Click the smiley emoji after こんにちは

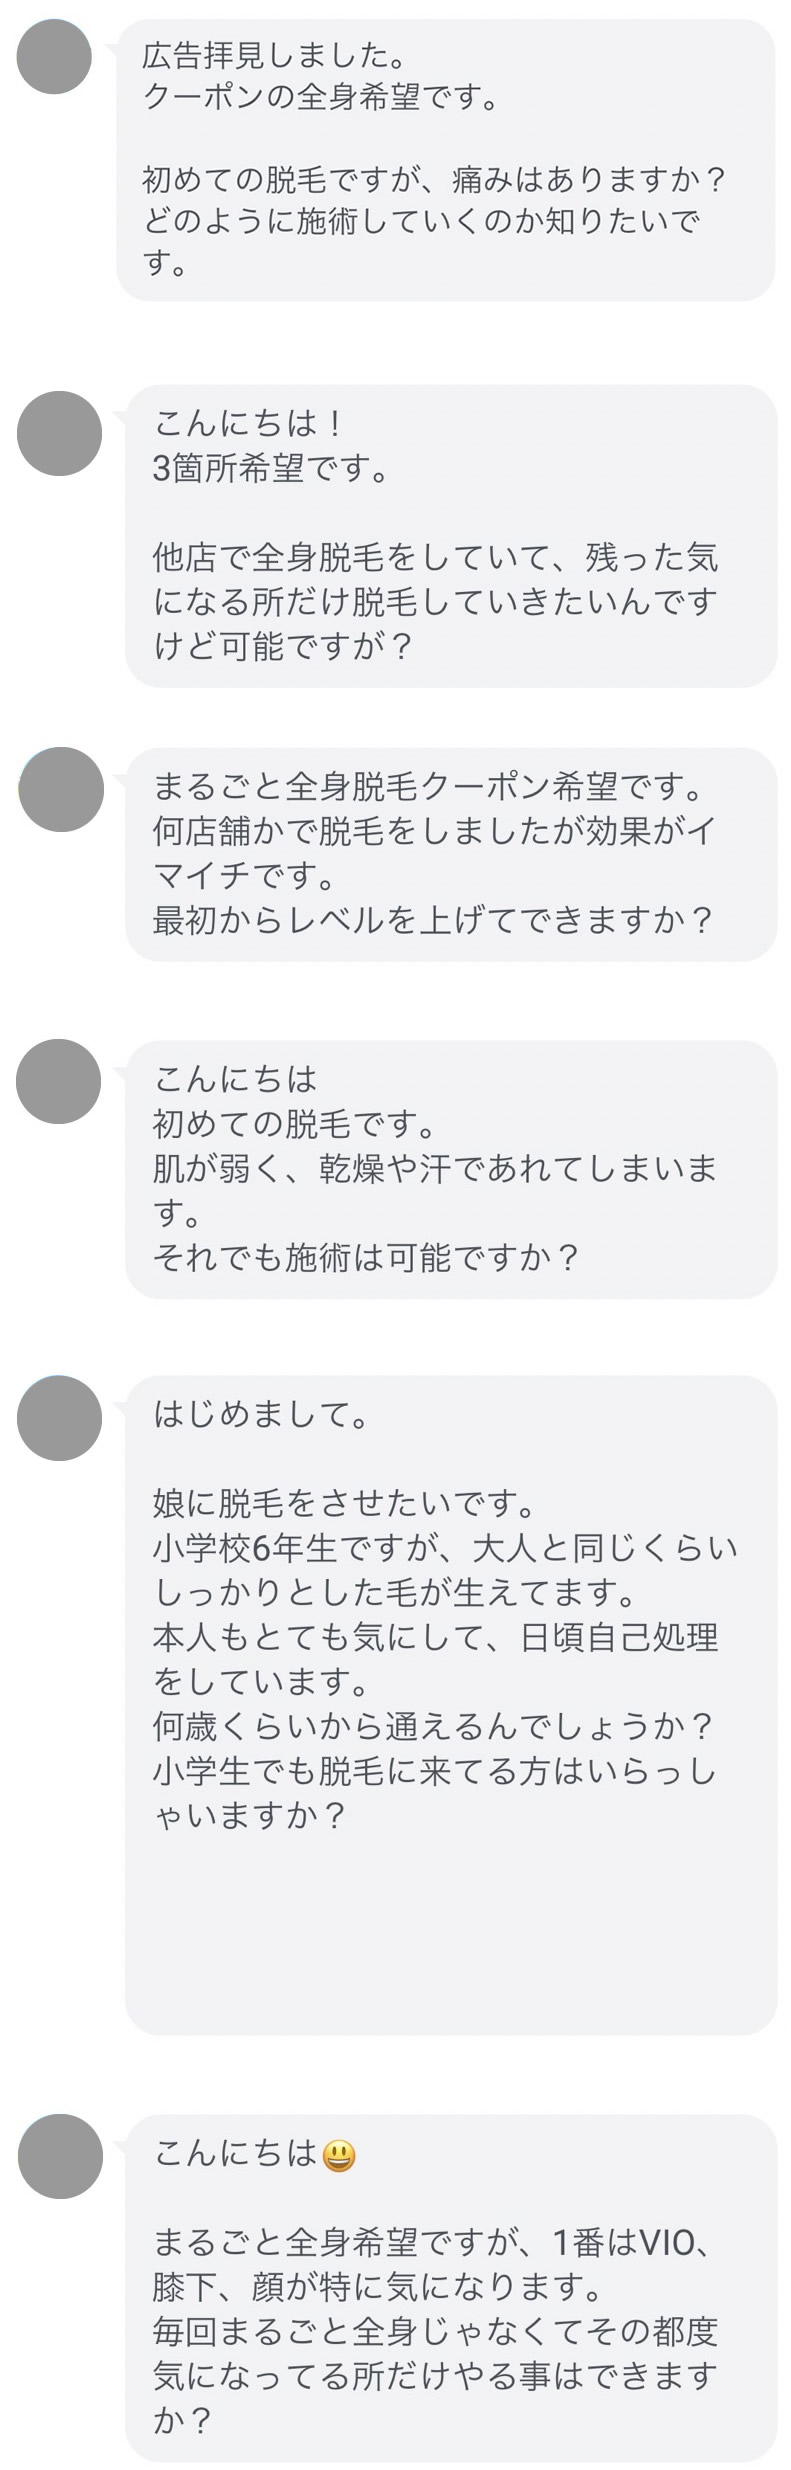pyautogui.click(x=340, y=2156)
